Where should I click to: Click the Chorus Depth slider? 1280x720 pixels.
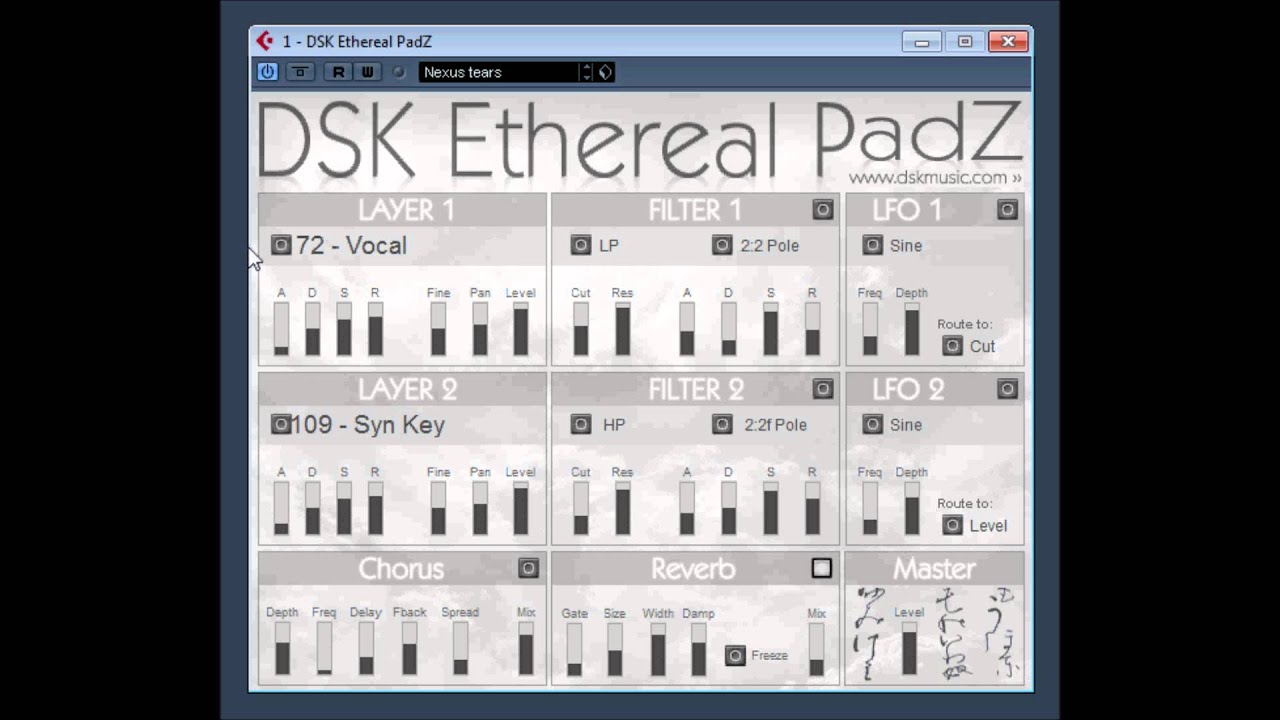click(x=282, y=648)
